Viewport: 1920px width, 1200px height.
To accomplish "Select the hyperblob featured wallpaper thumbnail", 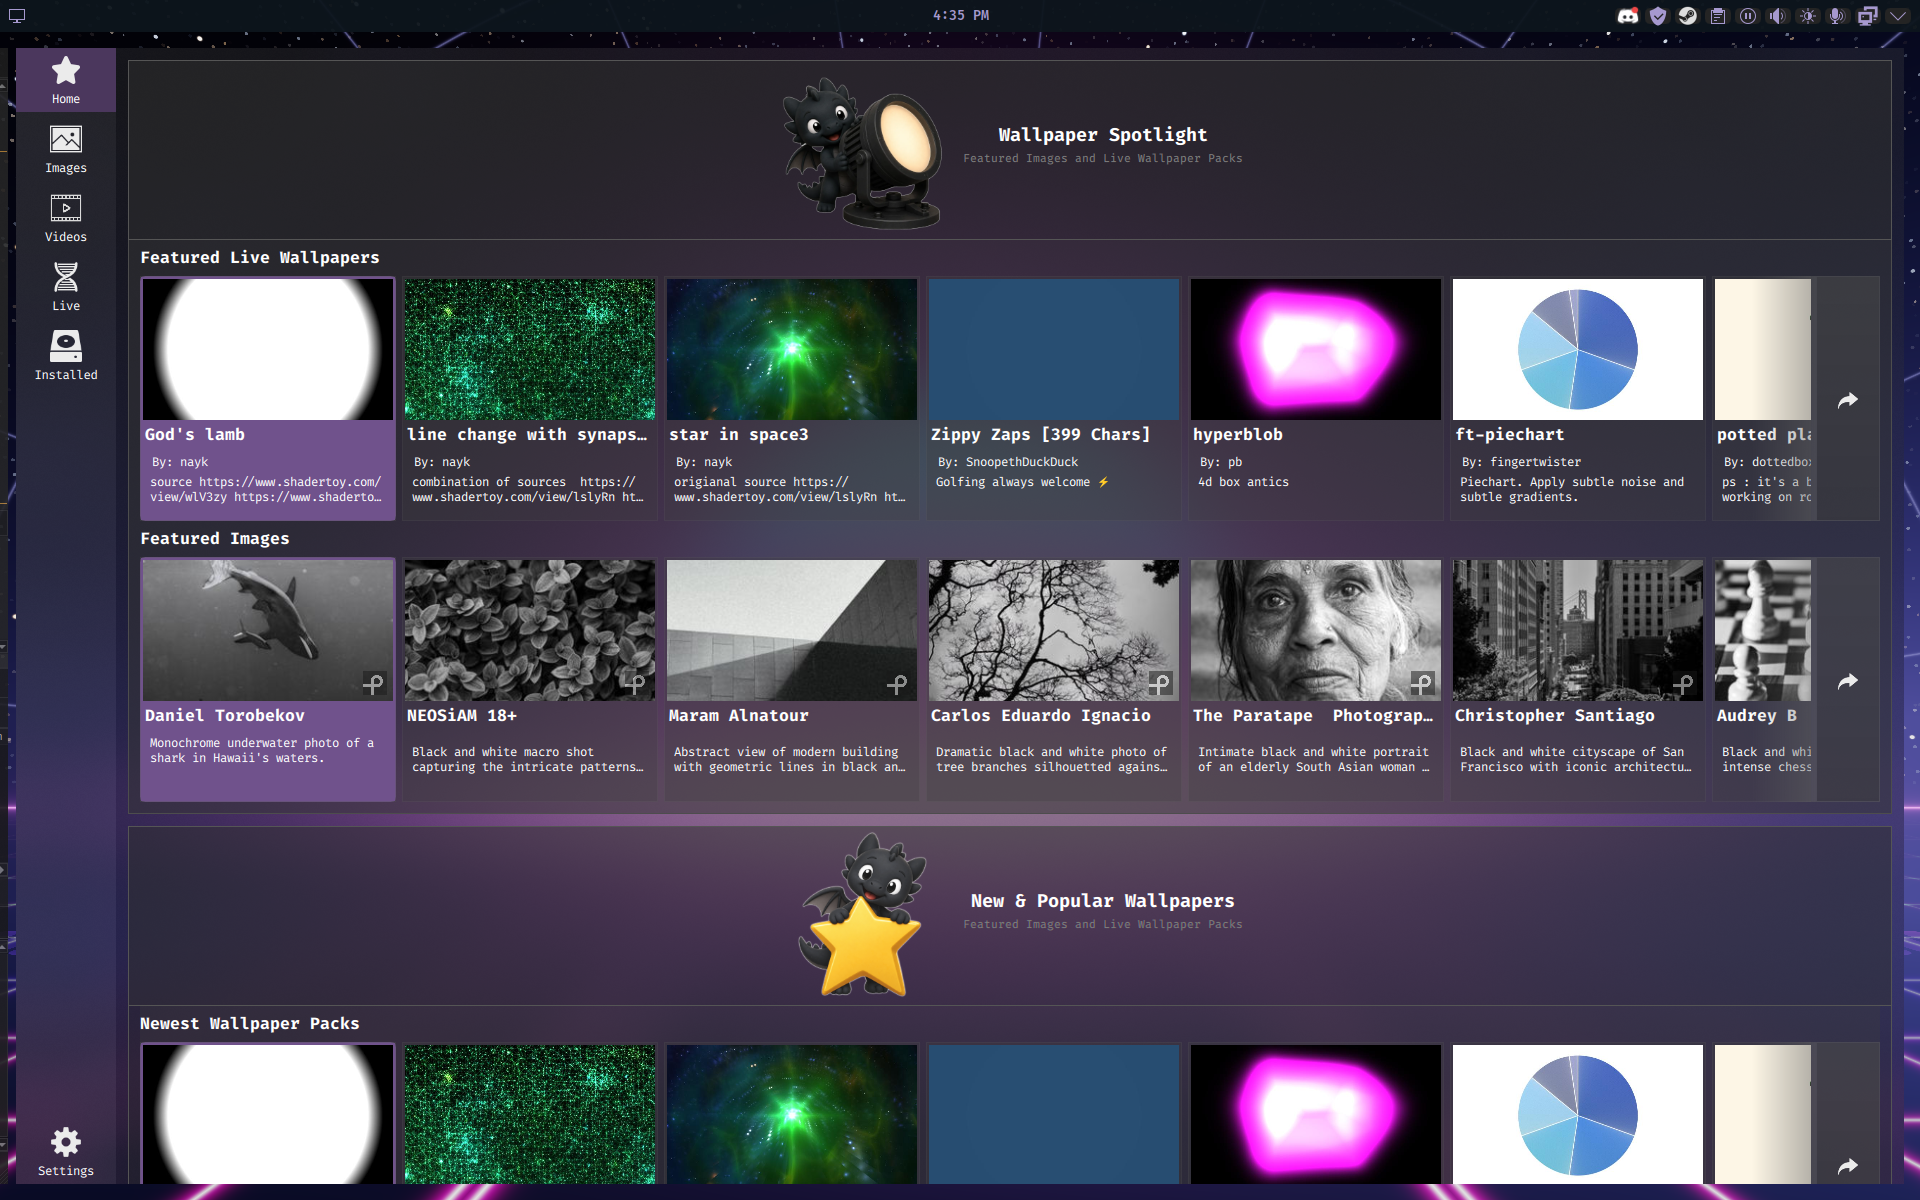I will coord(1316,349).
